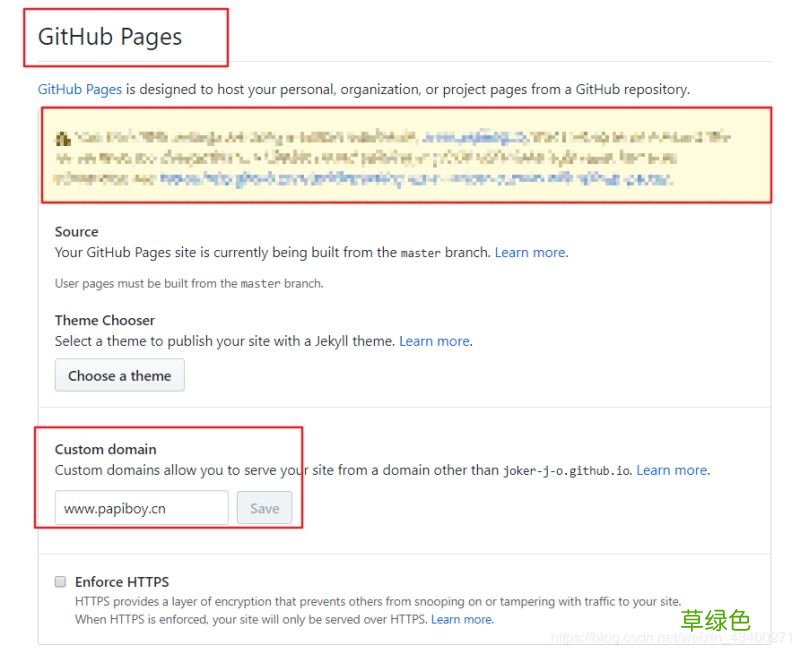Click the blog.csdn.net watermark URL
The width and height of the screenshot is (800, 654).
pos(670,637)
